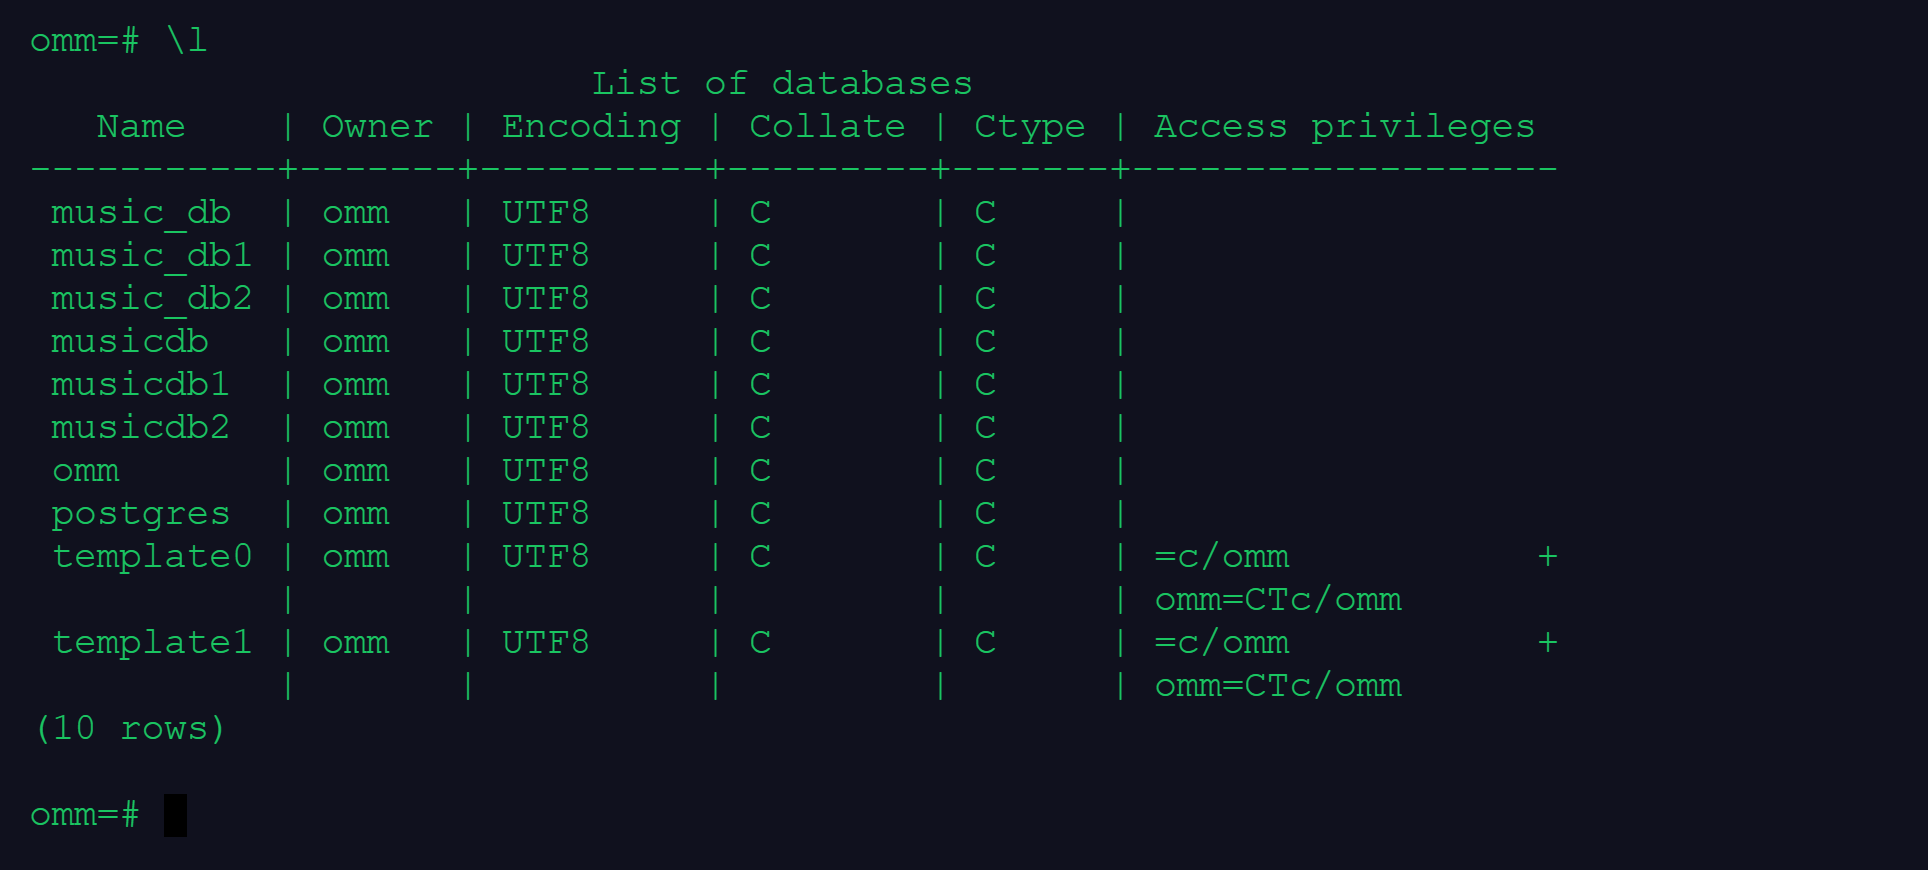Select the music_db database name
This screenshot has width=1928, height=870.
(x=141, y=213)
